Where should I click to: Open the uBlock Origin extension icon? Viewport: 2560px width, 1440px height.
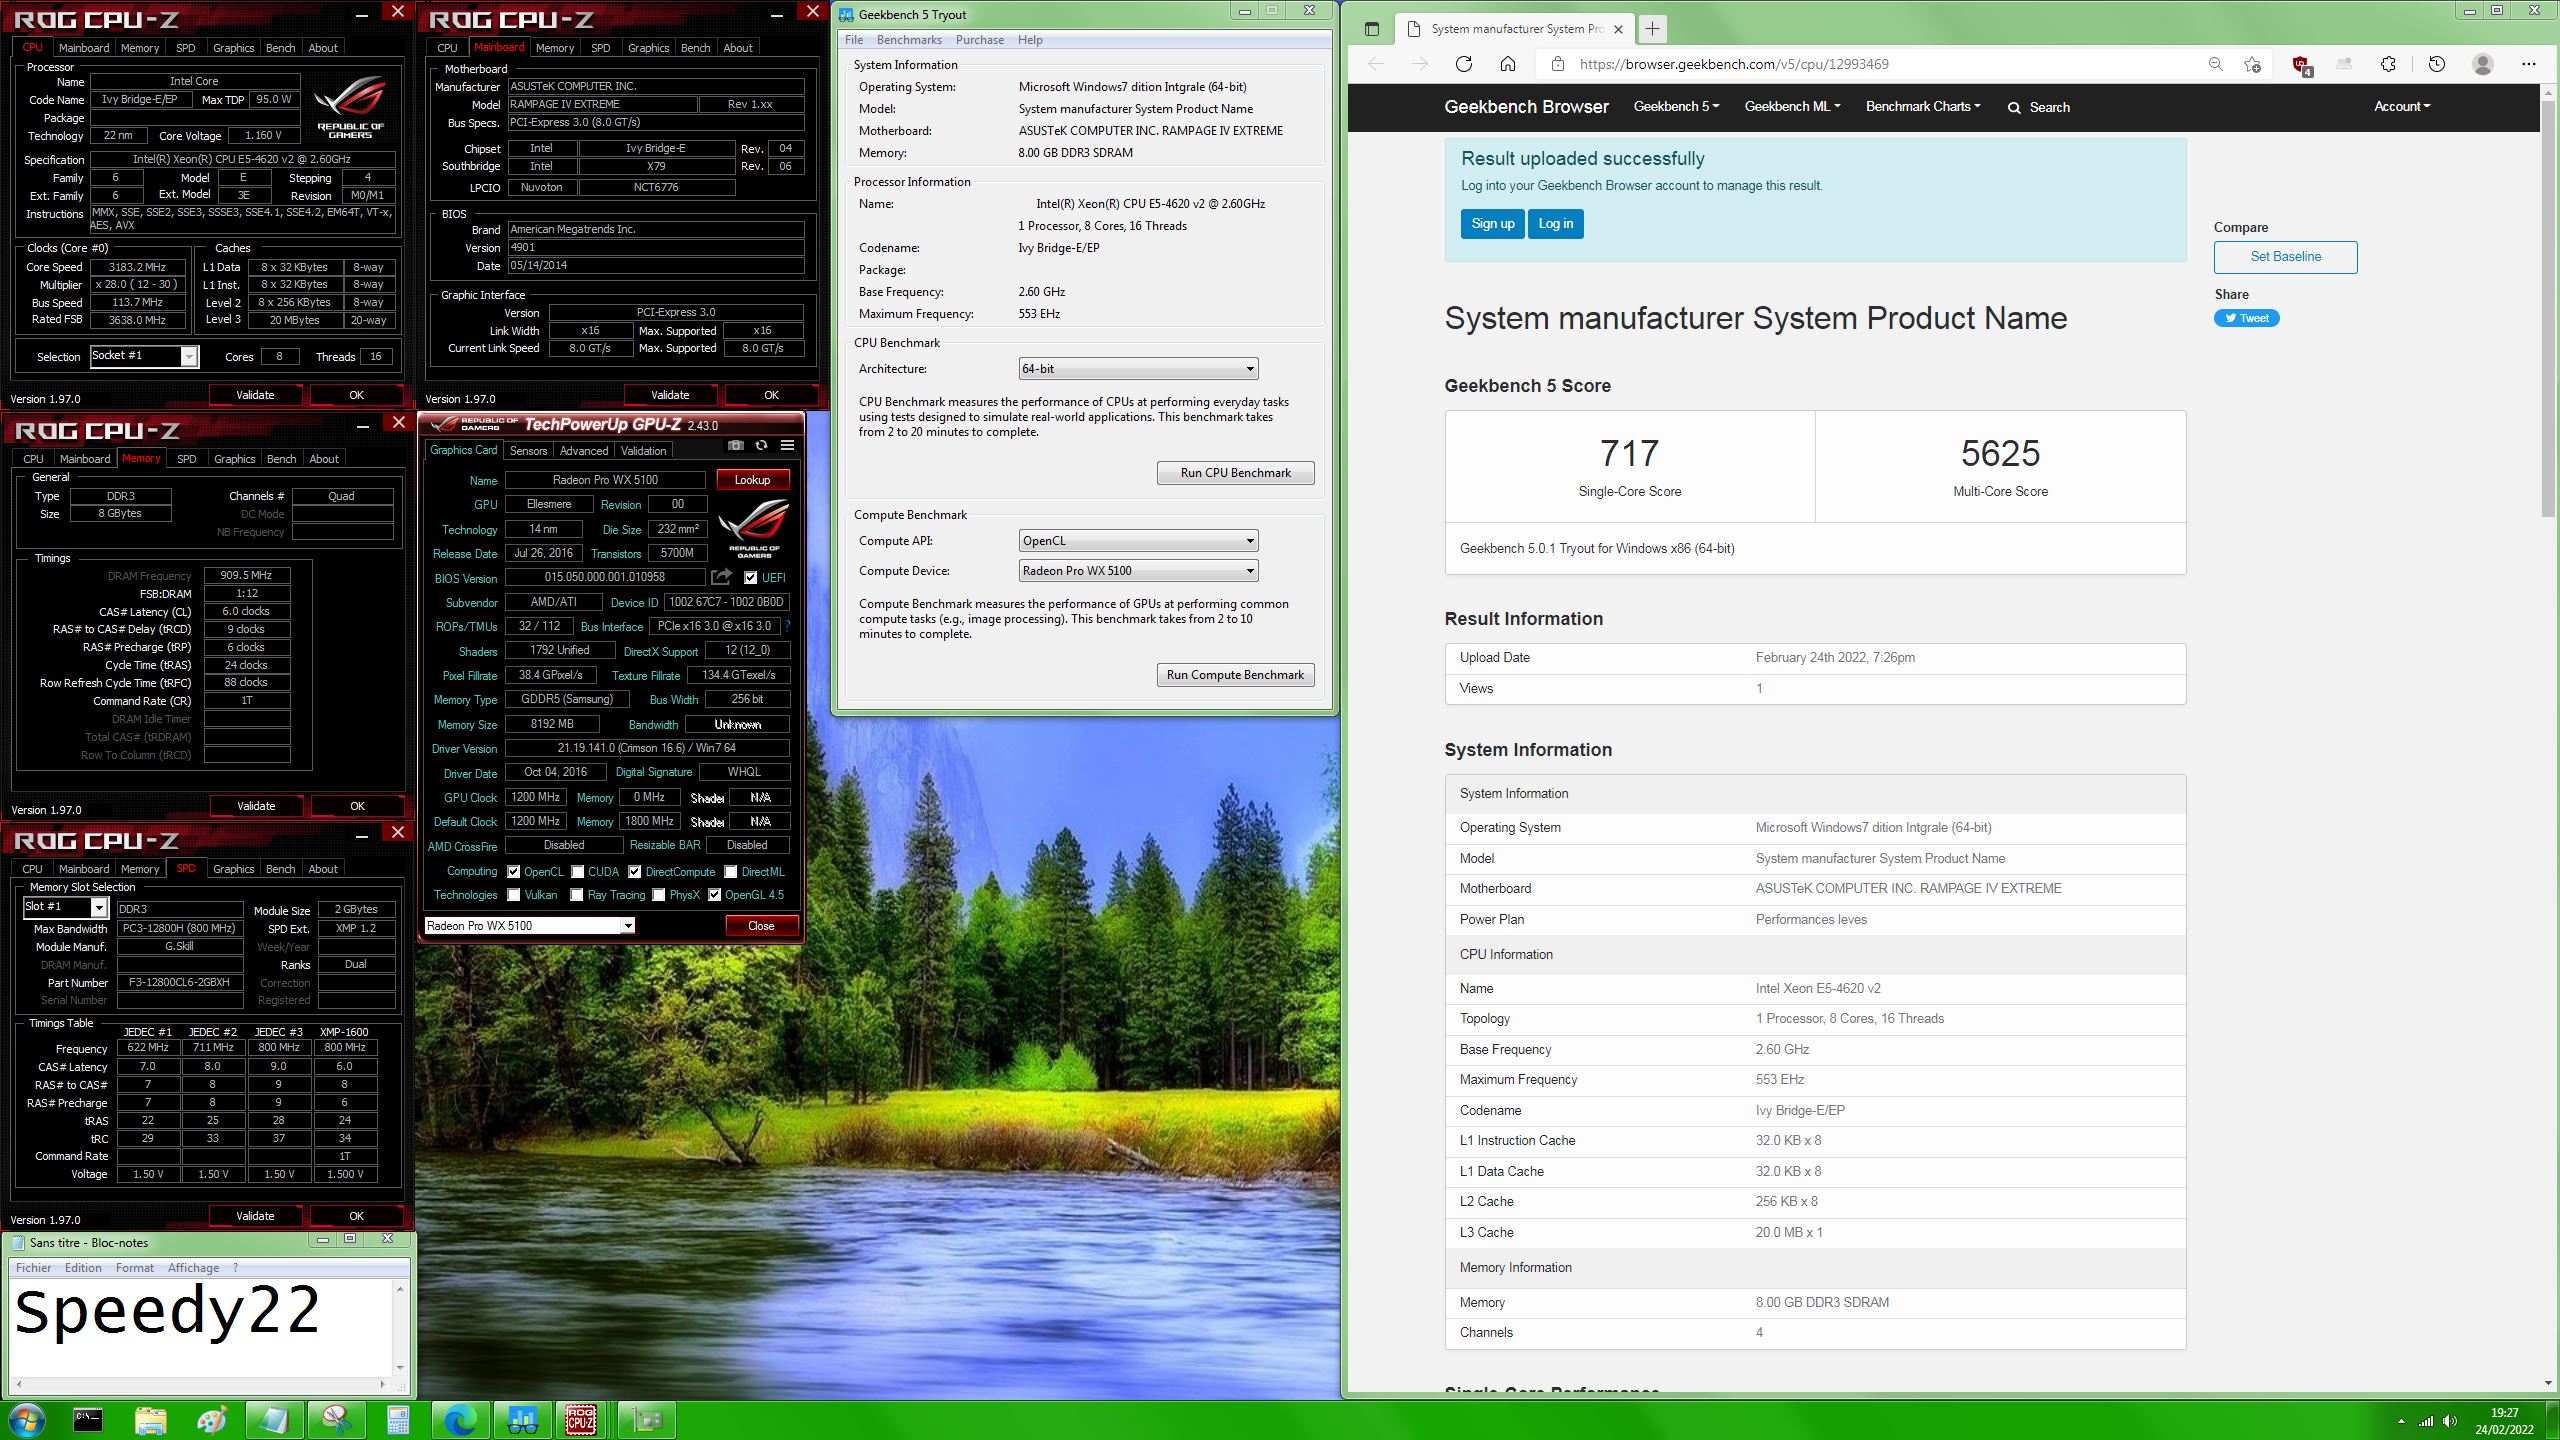[2301, 65]
